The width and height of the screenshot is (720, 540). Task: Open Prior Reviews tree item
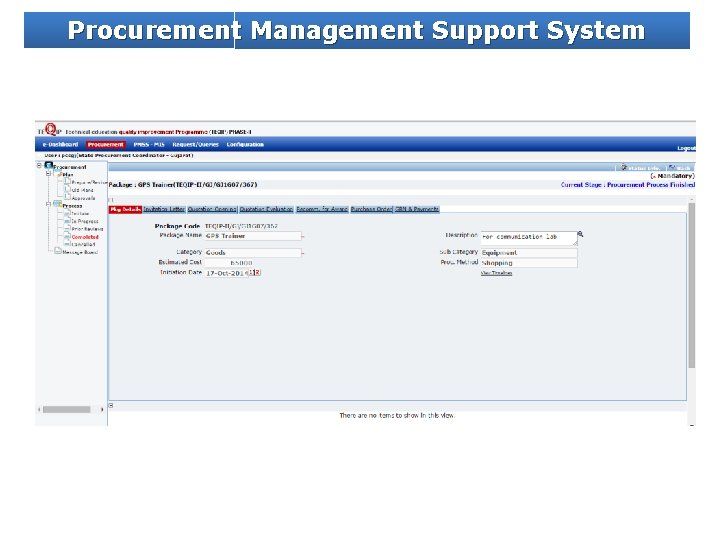(x=87, y=229)
